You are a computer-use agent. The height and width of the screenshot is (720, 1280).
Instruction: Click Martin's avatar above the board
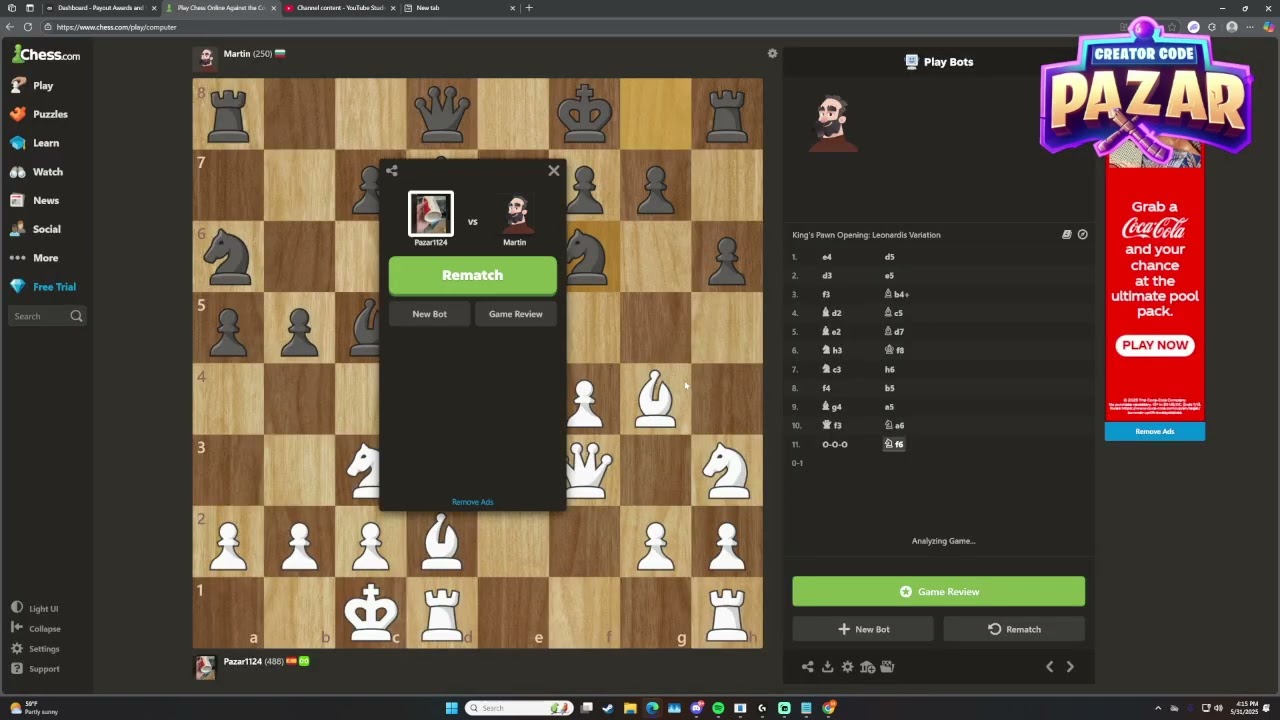click(x=206, y=58)
